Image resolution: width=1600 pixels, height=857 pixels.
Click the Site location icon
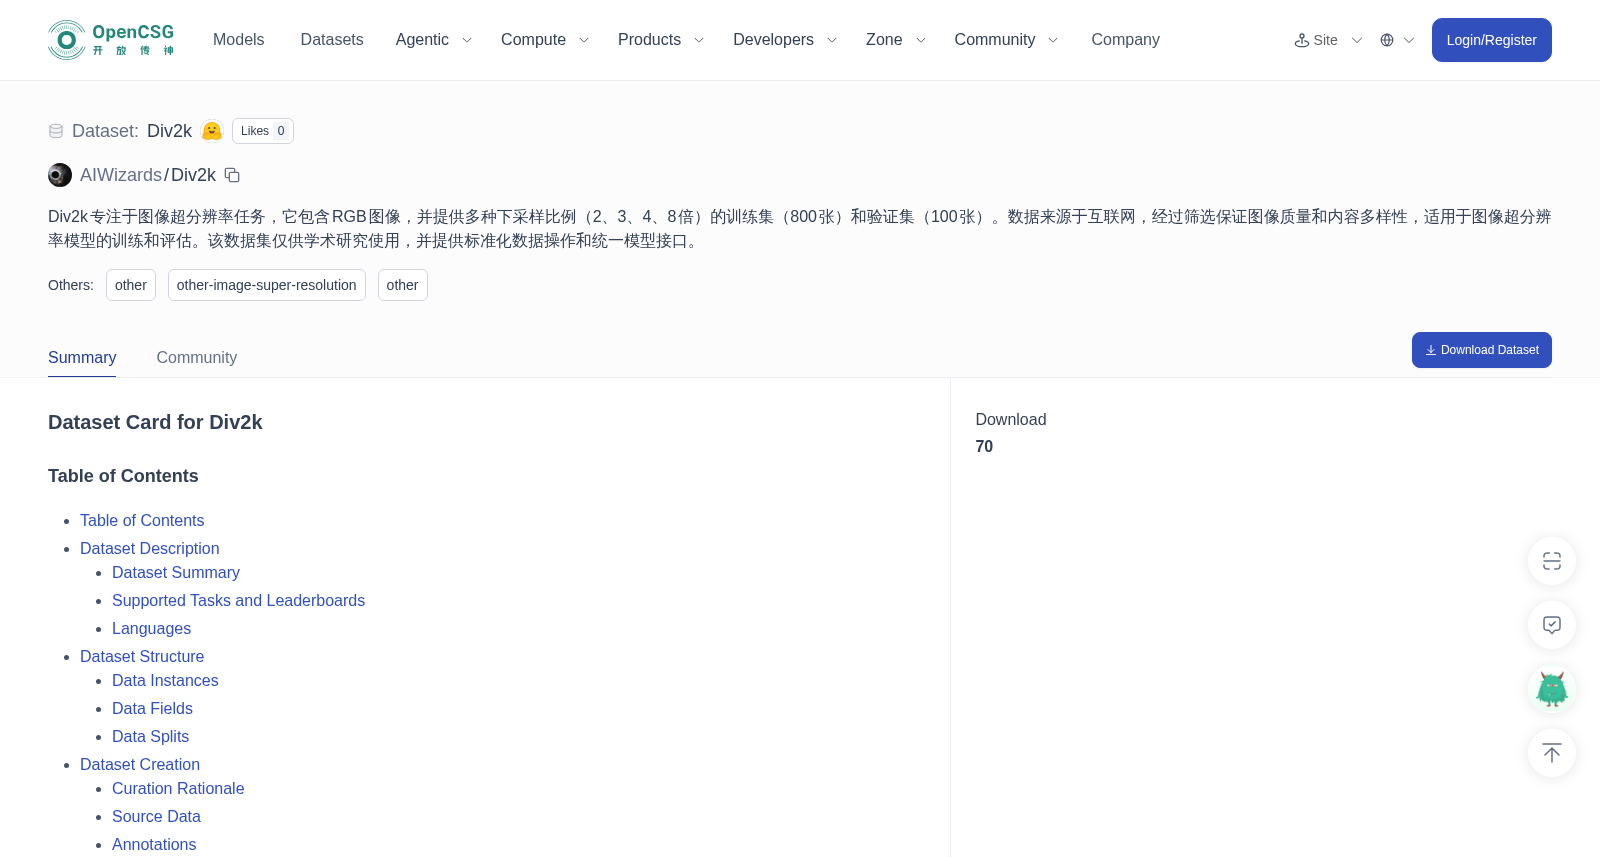click(x=1302, y=40)
